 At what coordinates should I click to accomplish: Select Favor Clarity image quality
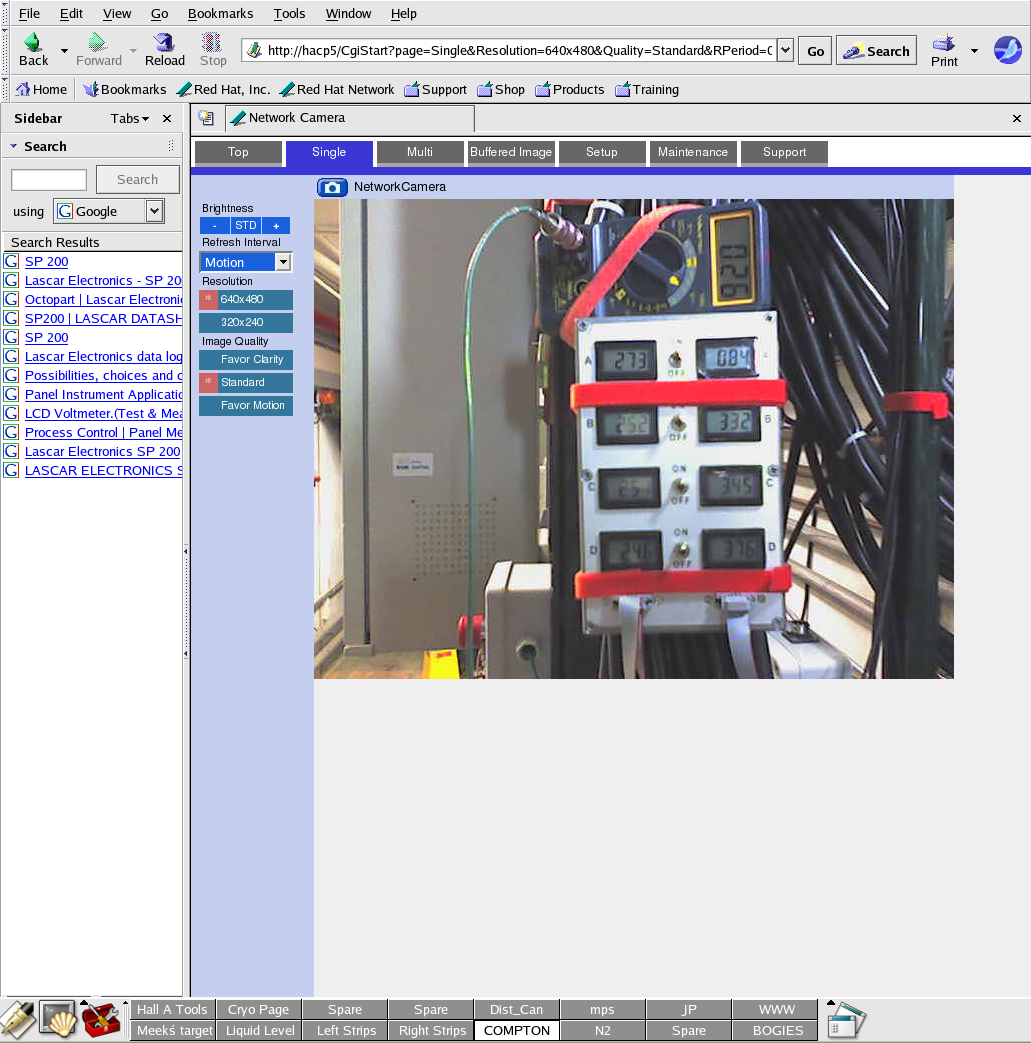(245, 359)
